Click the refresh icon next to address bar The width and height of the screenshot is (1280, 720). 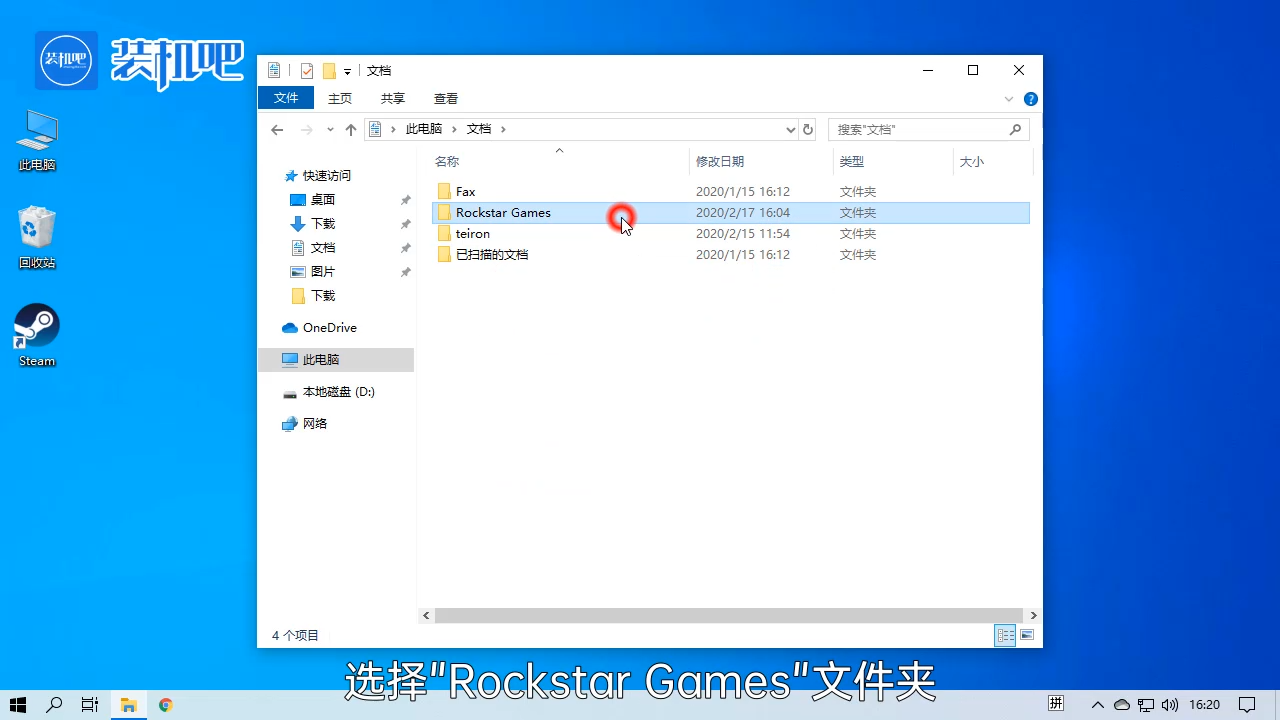click(807, 128)
